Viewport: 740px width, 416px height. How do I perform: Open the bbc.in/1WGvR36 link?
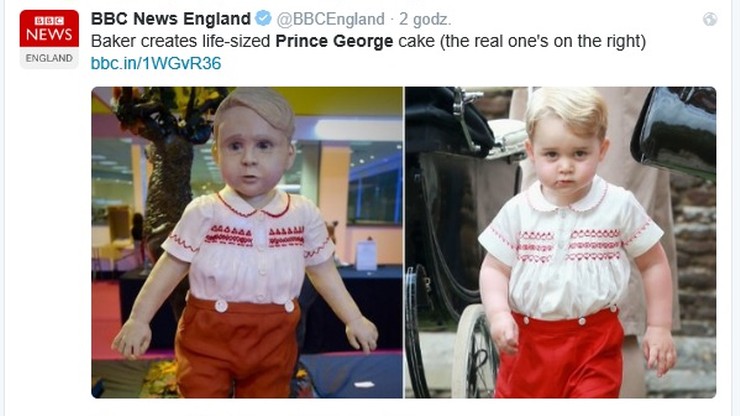[156, 63]
